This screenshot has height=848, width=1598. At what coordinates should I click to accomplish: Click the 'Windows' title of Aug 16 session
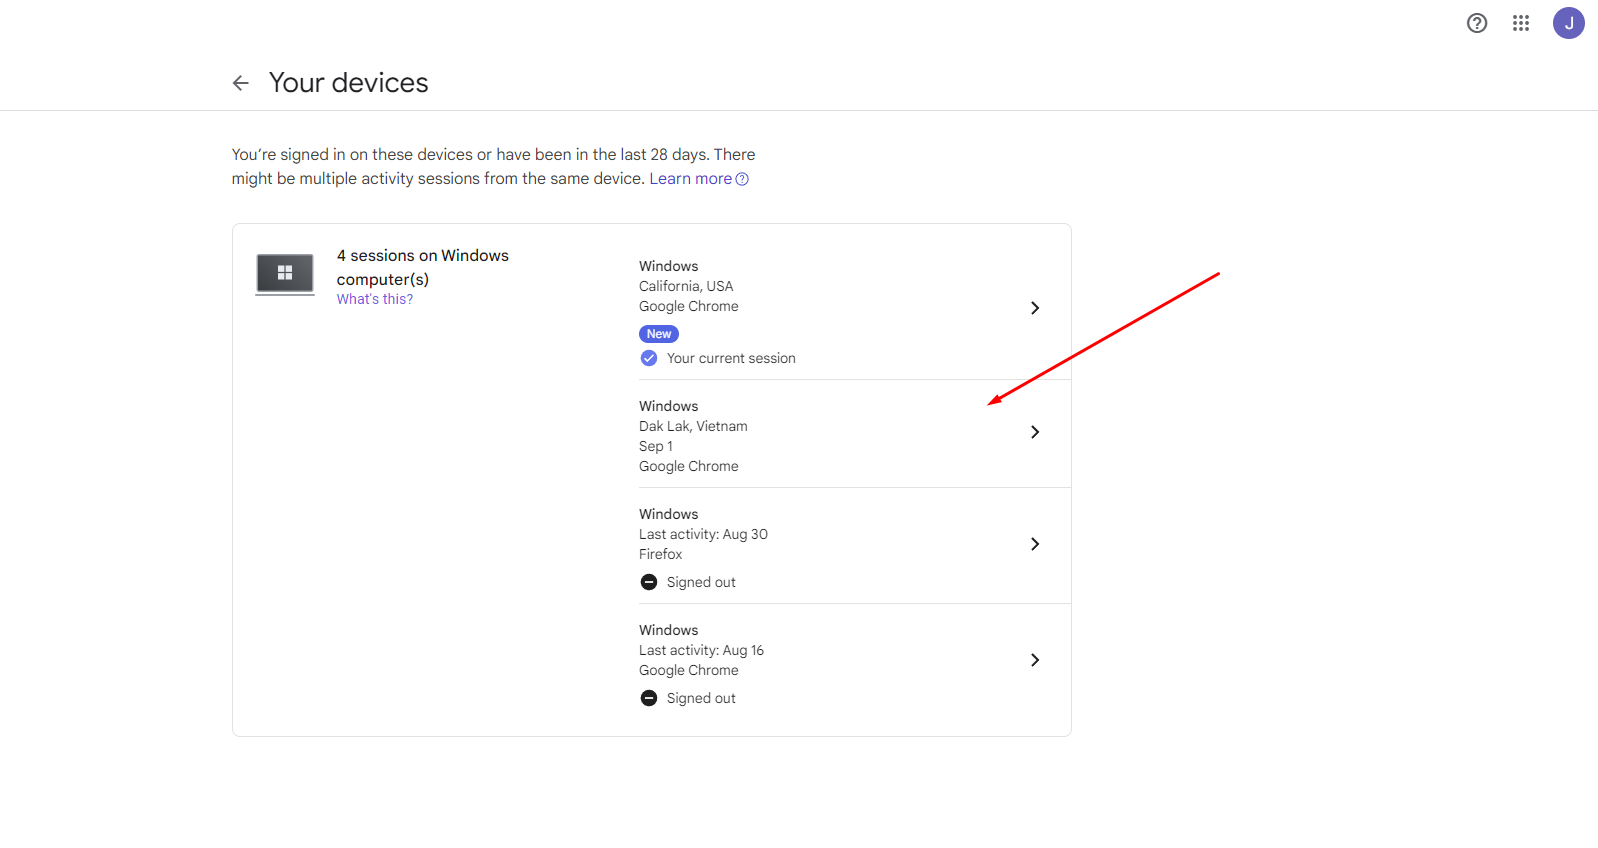(669, 630)
